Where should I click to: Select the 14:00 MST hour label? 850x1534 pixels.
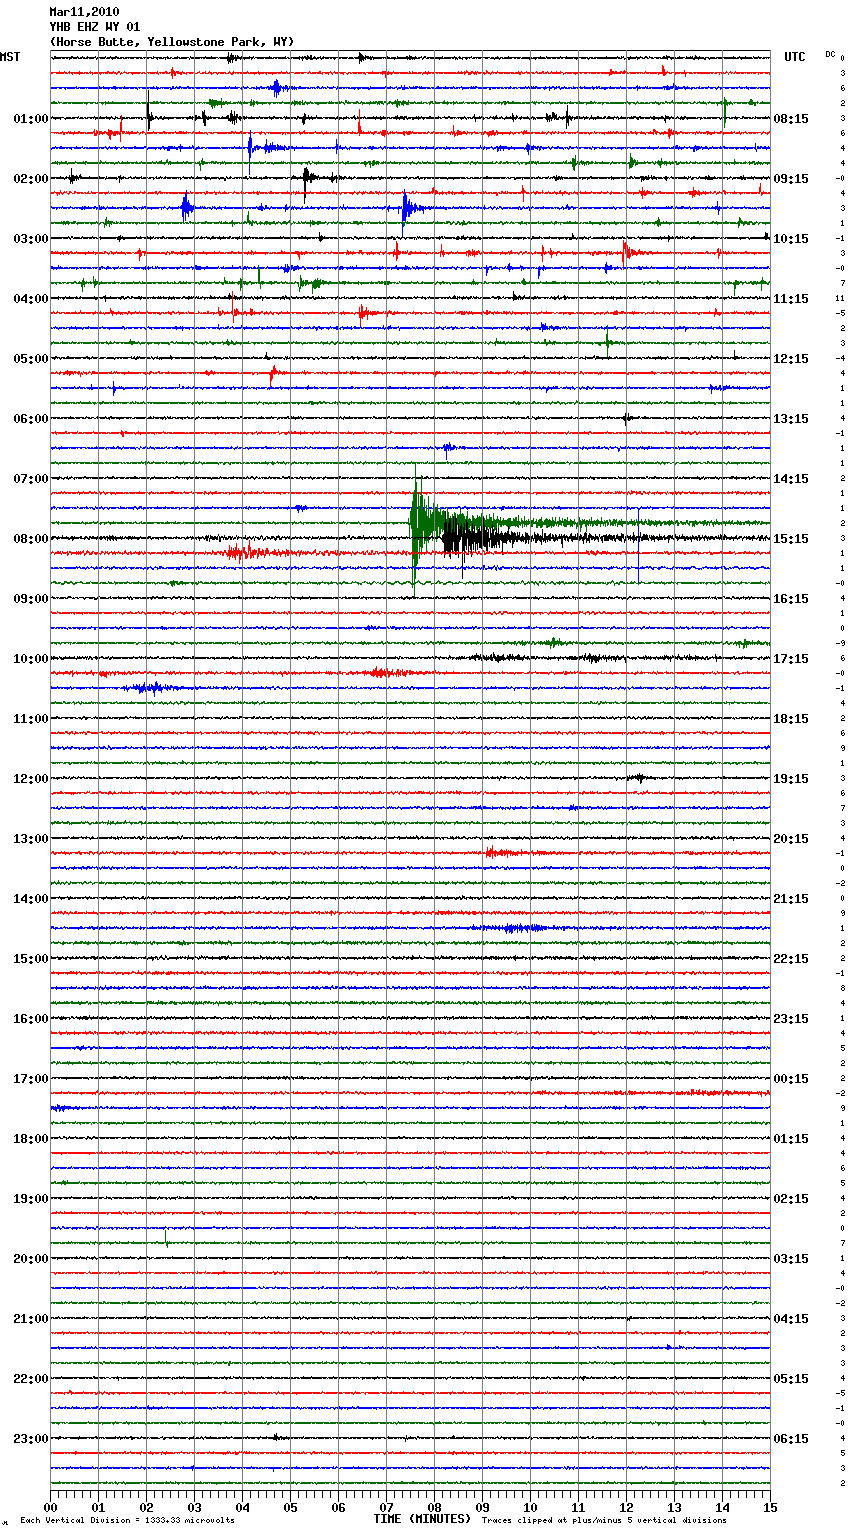point(31,899)
